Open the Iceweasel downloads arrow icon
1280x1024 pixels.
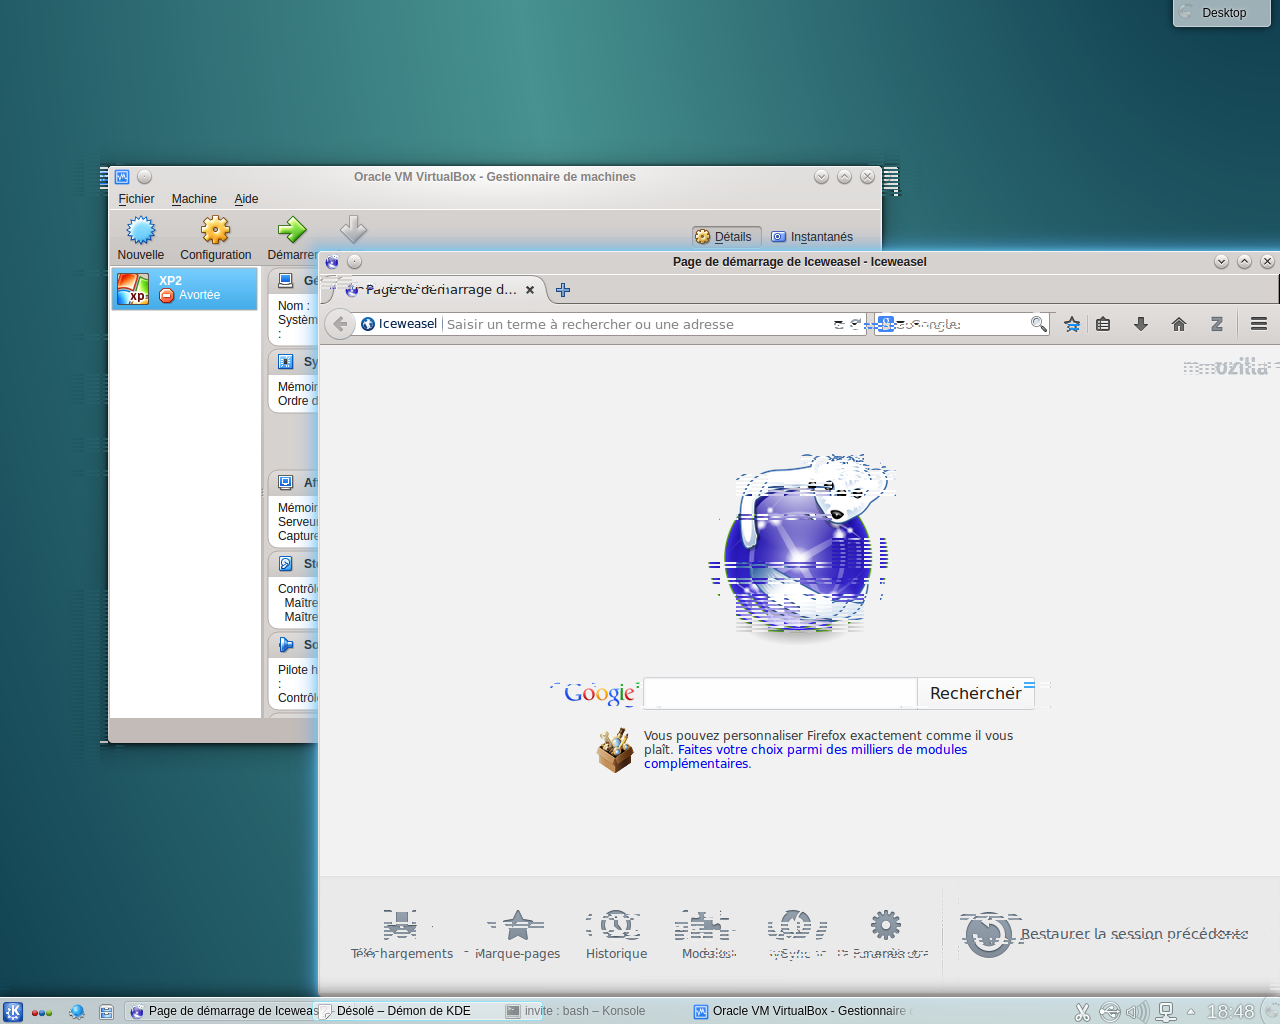[1140, 324]
